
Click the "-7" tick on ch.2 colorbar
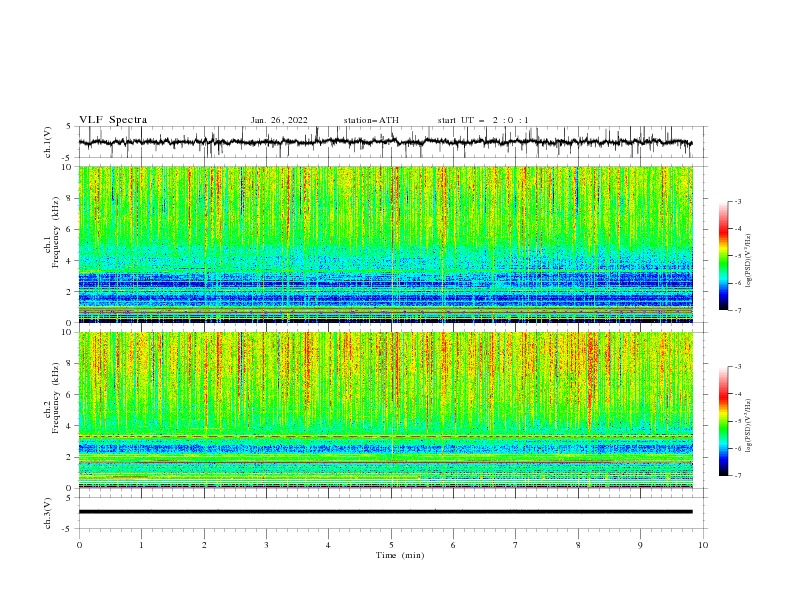tap(738, 475)
